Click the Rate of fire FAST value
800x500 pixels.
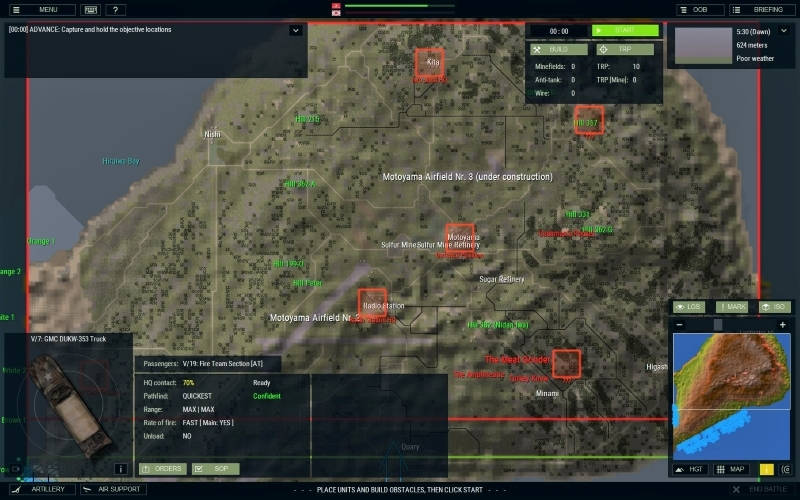tap(208, 422)
